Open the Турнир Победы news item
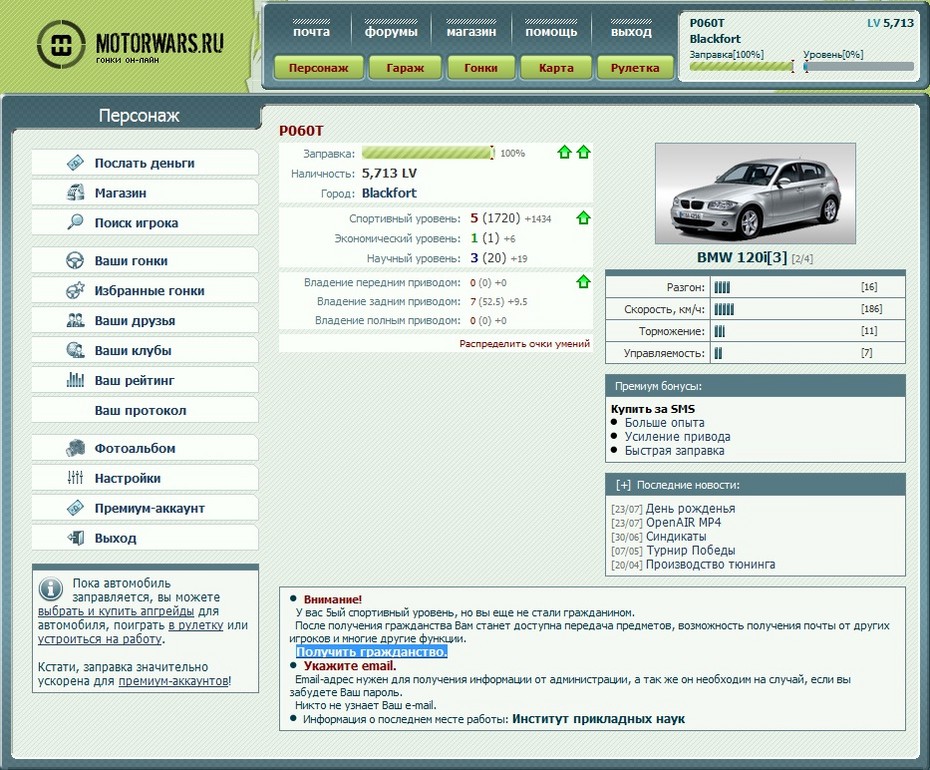Screen dimensions: 930x770 690,550
